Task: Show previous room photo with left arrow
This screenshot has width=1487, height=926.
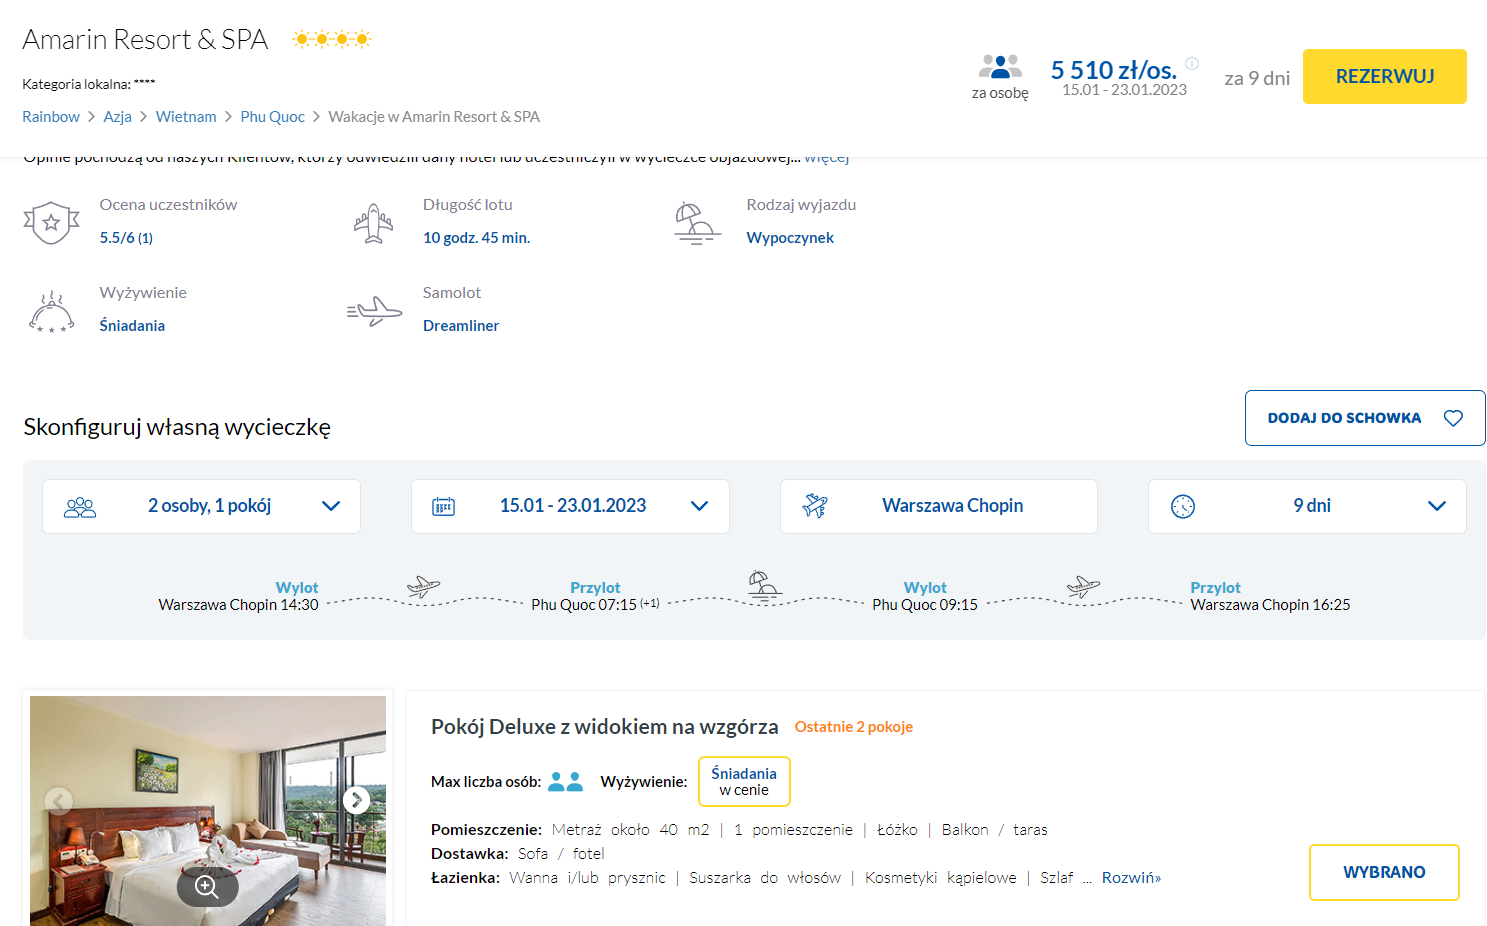Action: point(59,800)
